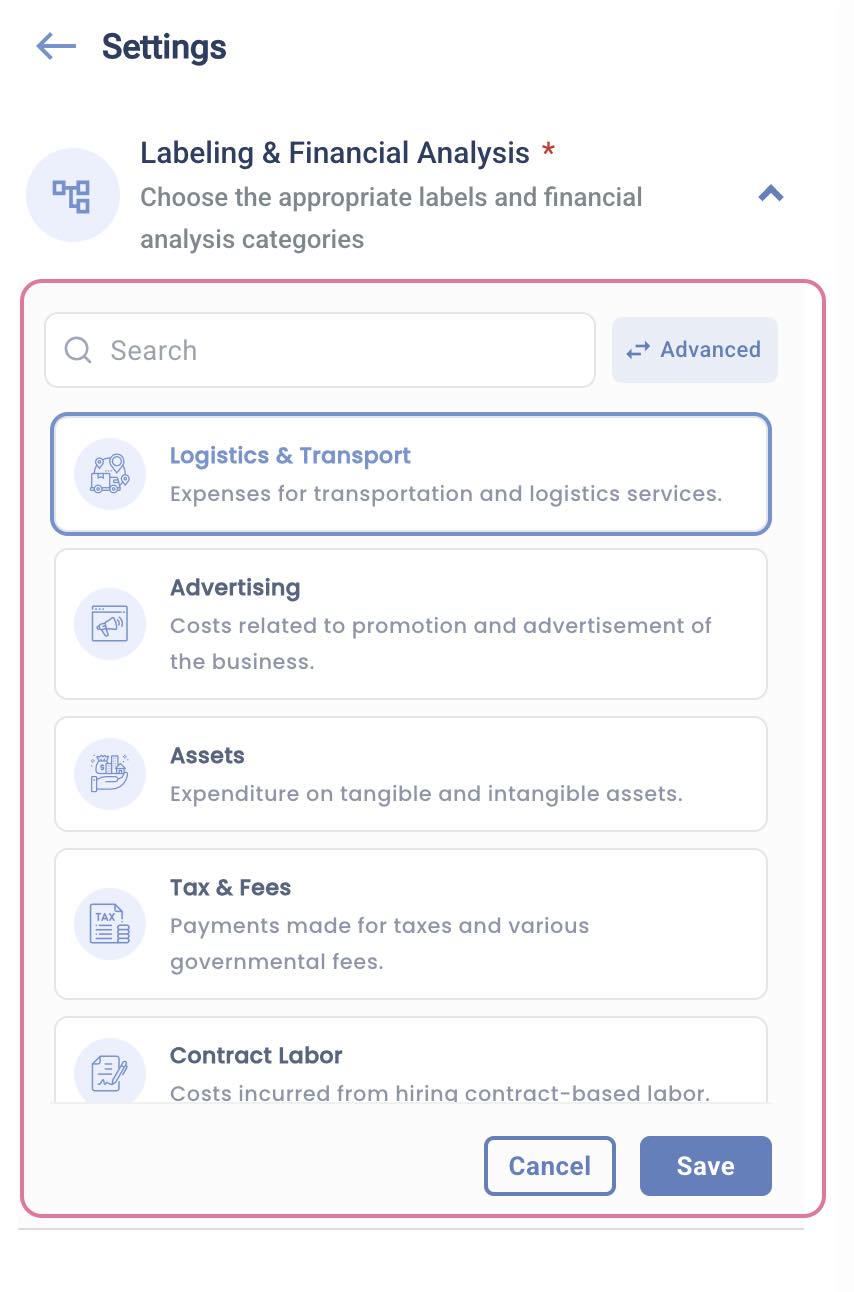Viewport: 854px width, 1292px height.
Task: Focus the Search input field
Action: 340,350
